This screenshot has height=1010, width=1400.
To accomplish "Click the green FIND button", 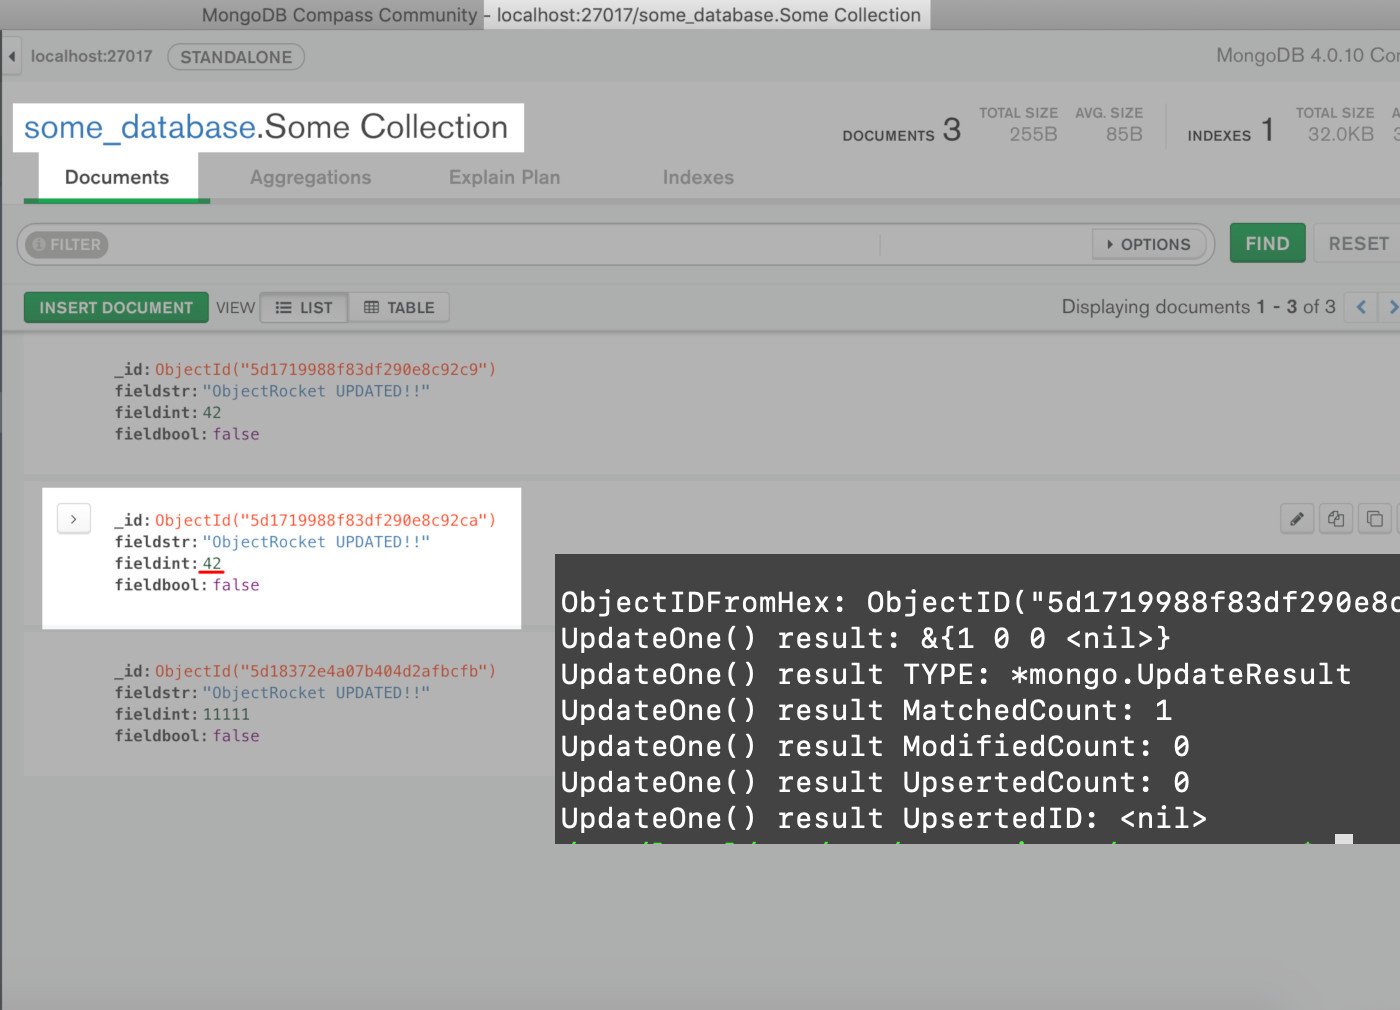I will point(1267,243).
